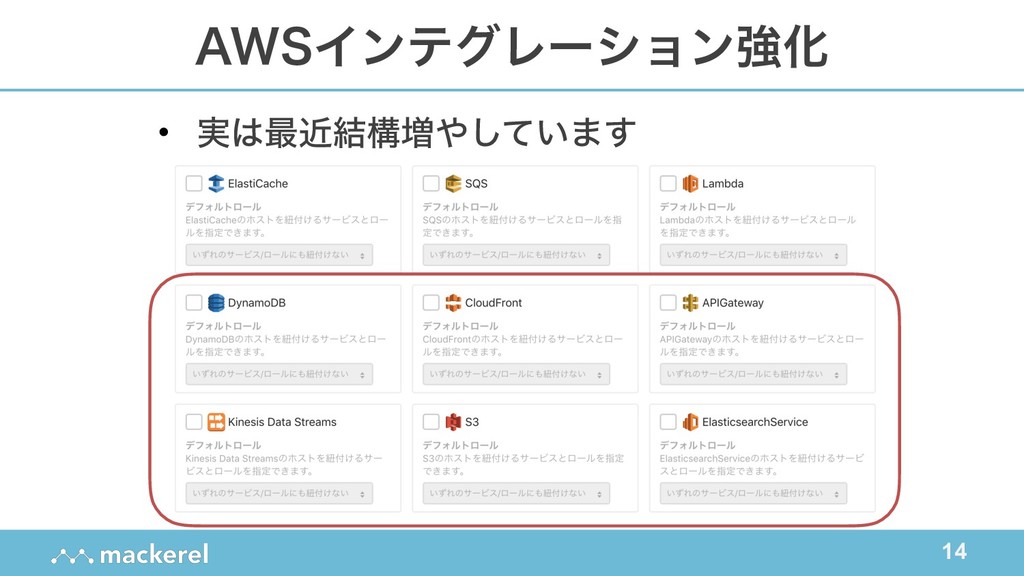Toggle the ElasticsearchService checkbox
The height and width of the screenshot is (576, 1024).
(x=668, y=422)
